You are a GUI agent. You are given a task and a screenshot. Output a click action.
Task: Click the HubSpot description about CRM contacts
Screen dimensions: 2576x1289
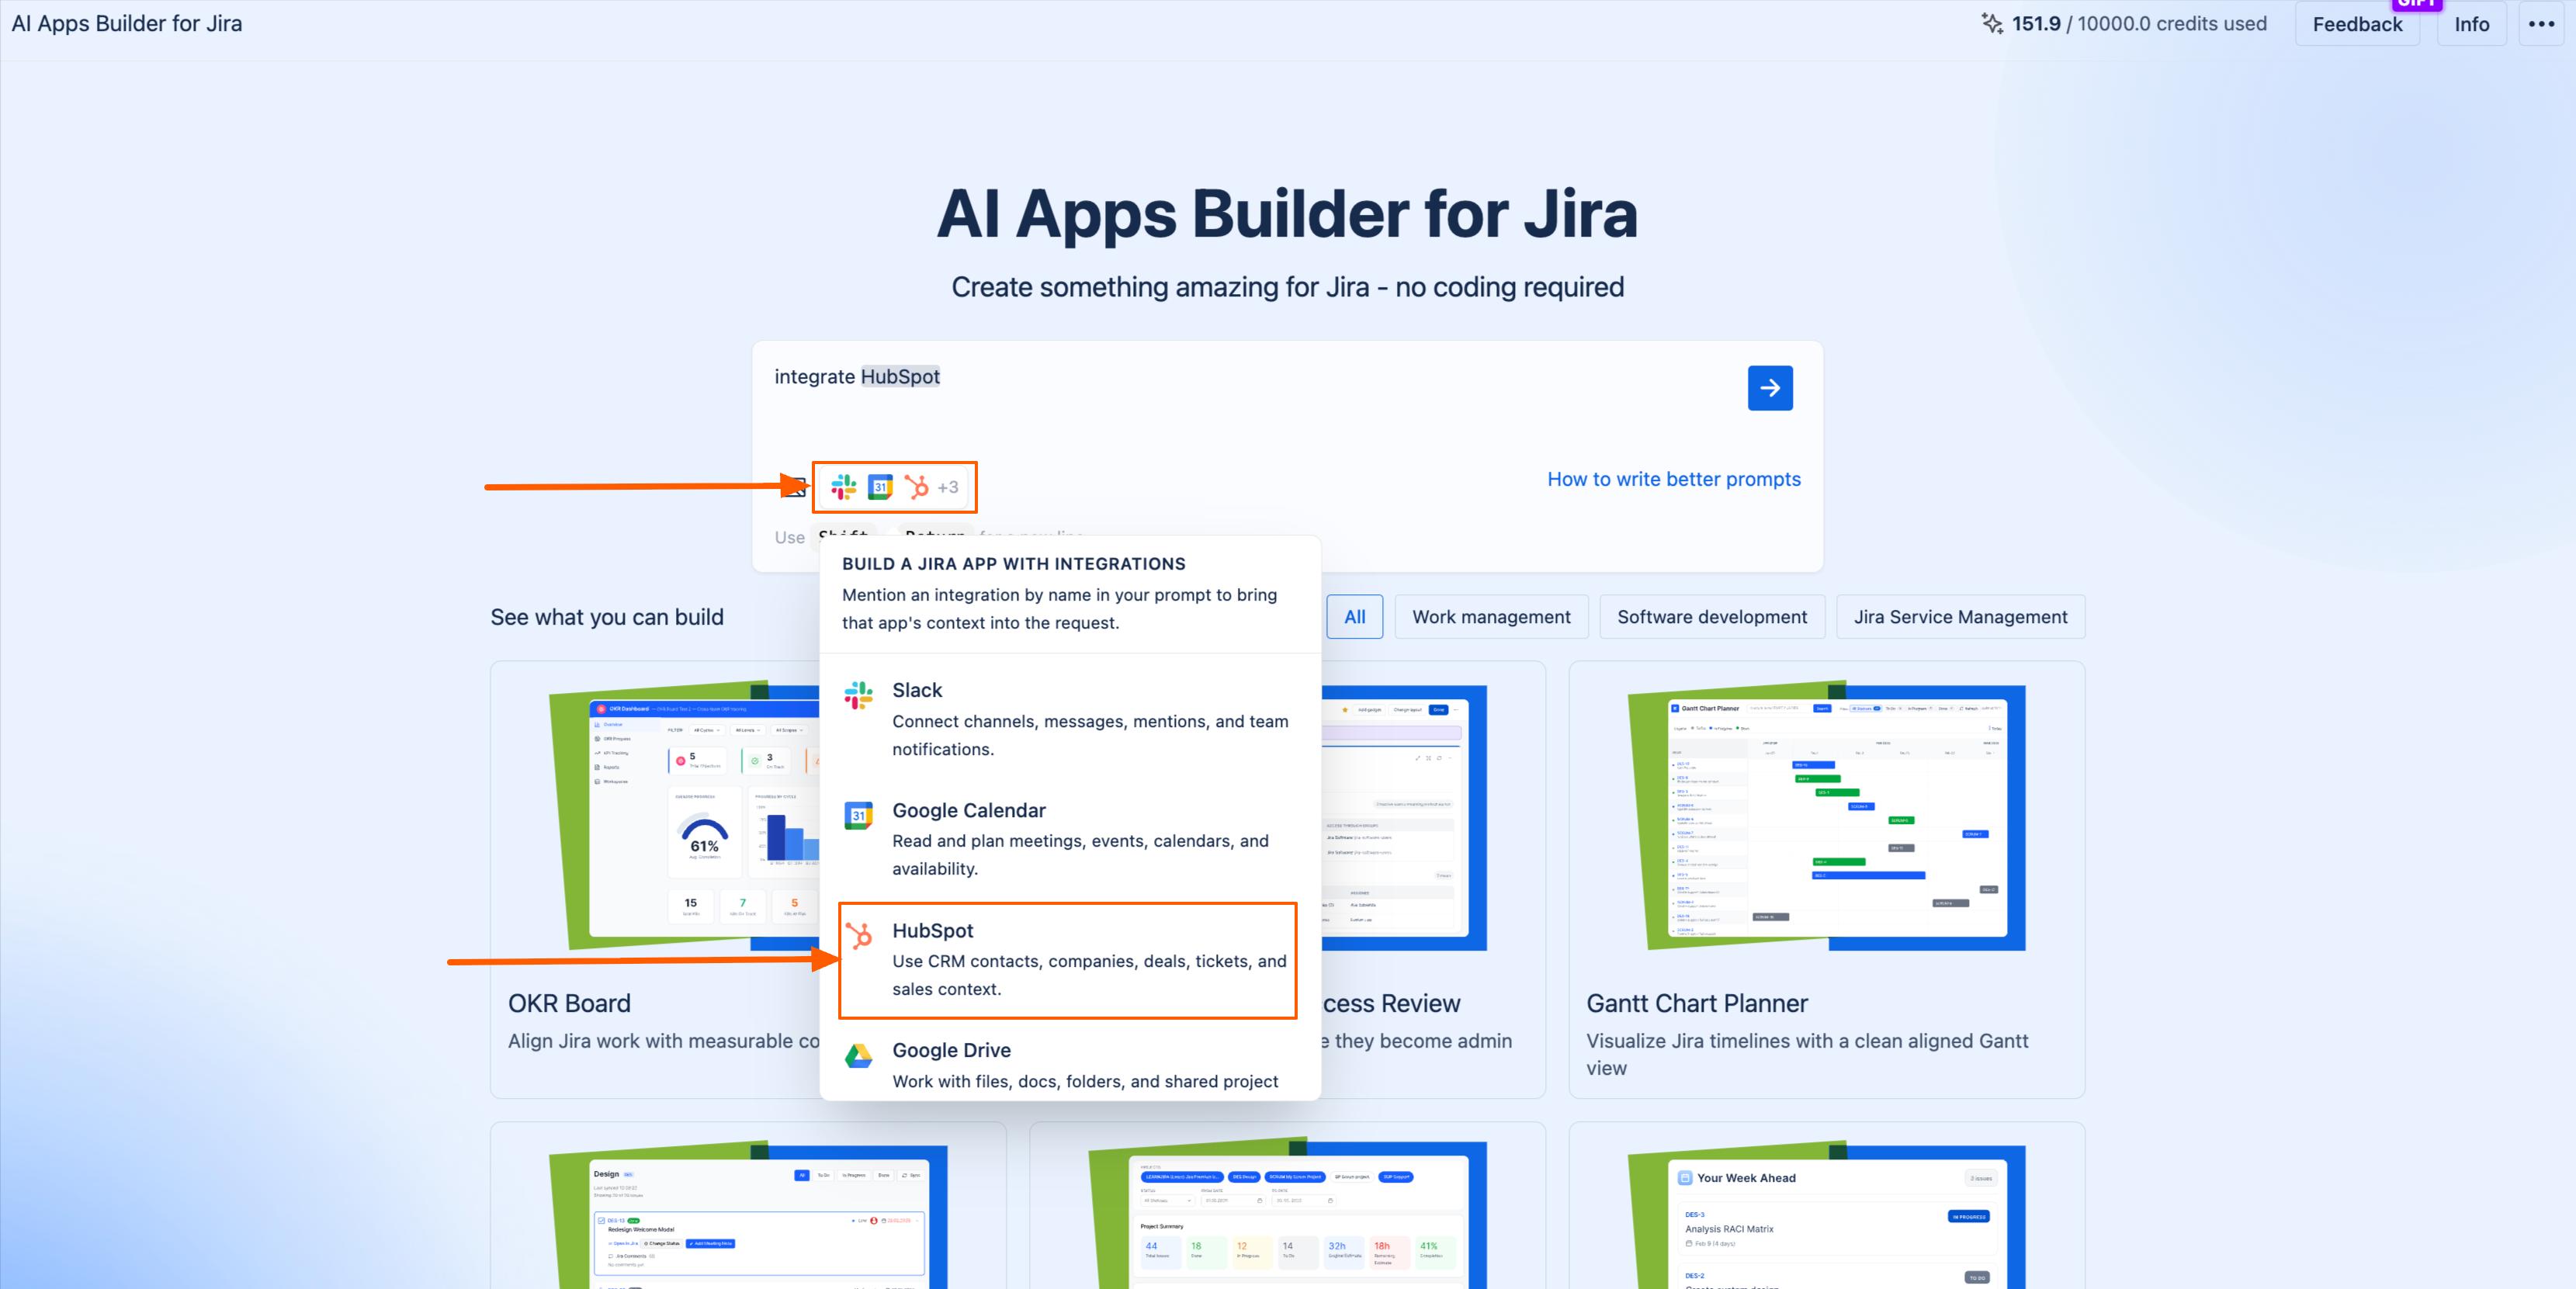tap(1089, 975)
